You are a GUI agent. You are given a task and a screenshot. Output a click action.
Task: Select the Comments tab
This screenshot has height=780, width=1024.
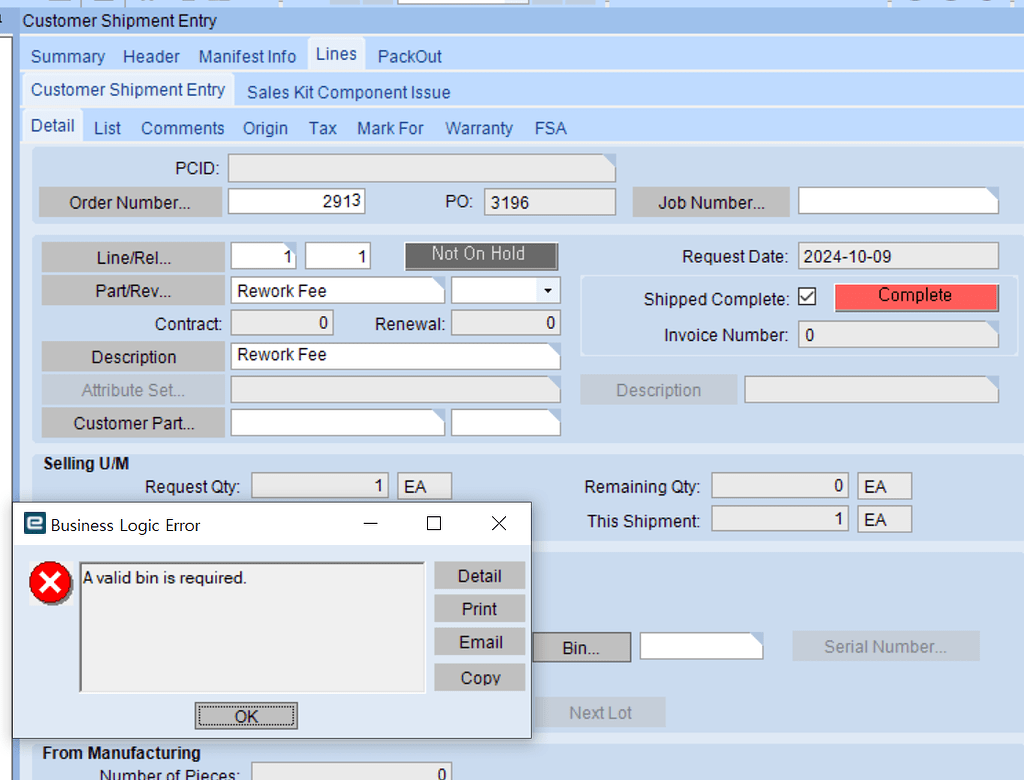click(x=182, y=127)
